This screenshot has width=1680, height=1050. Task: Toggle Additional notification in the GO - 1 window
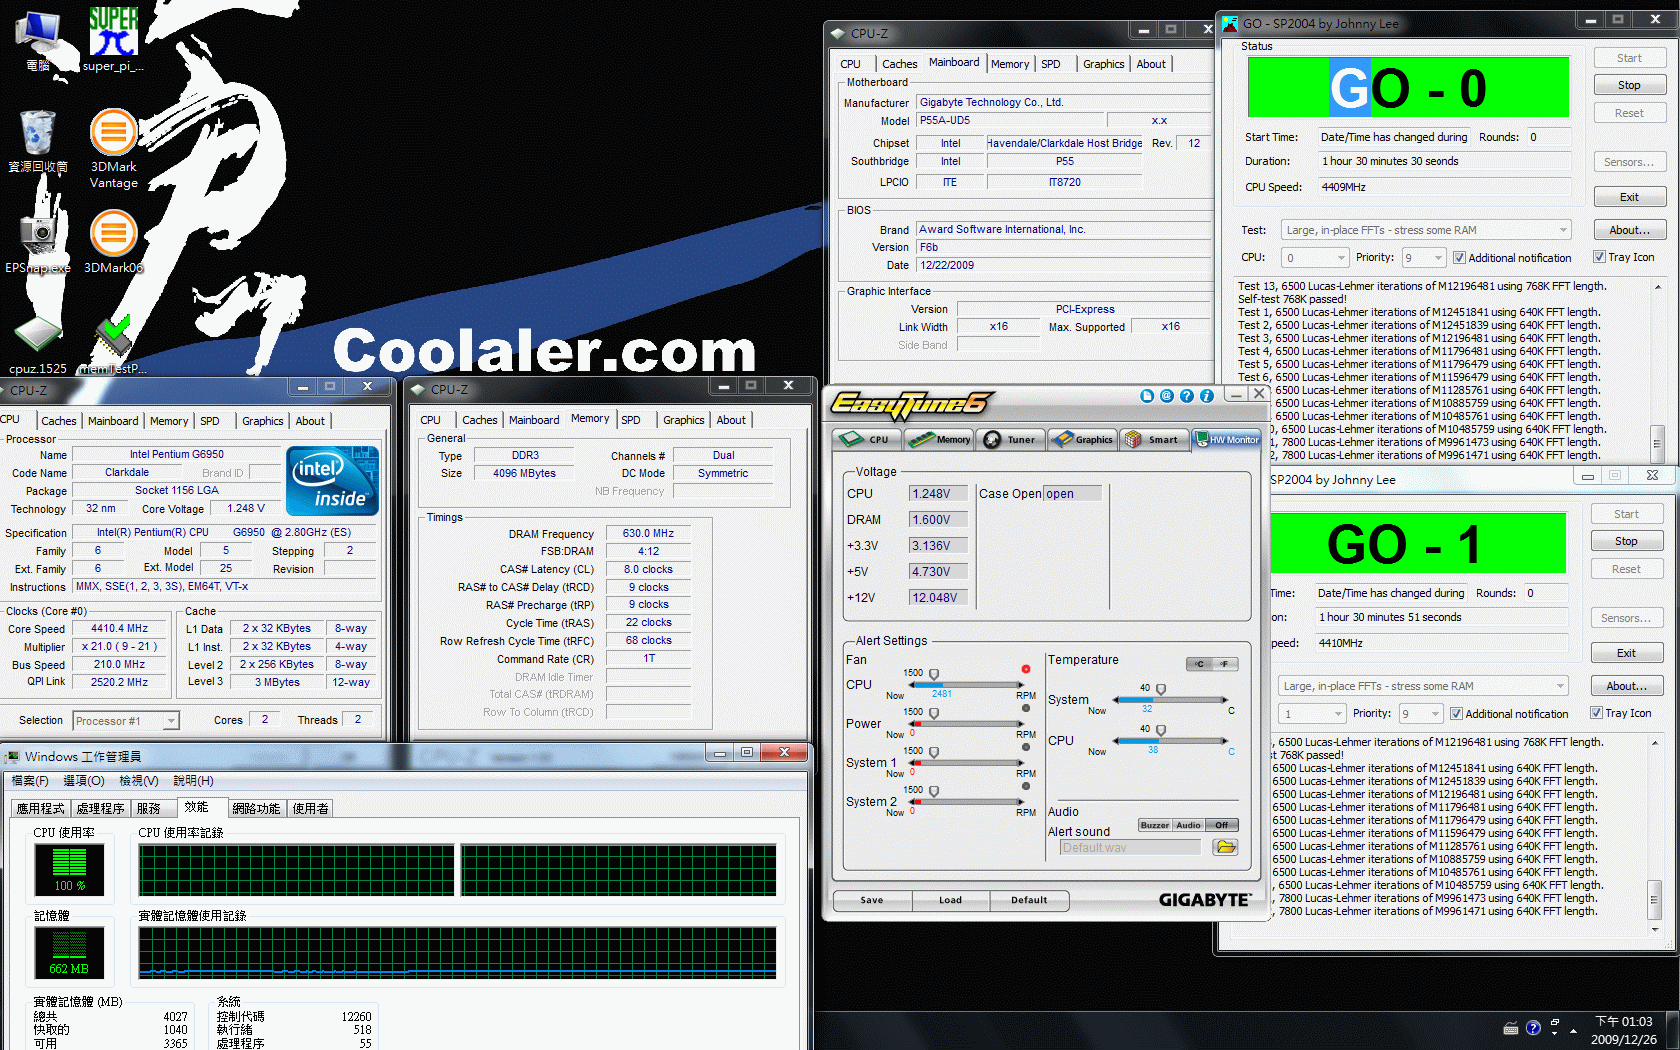1456,714
